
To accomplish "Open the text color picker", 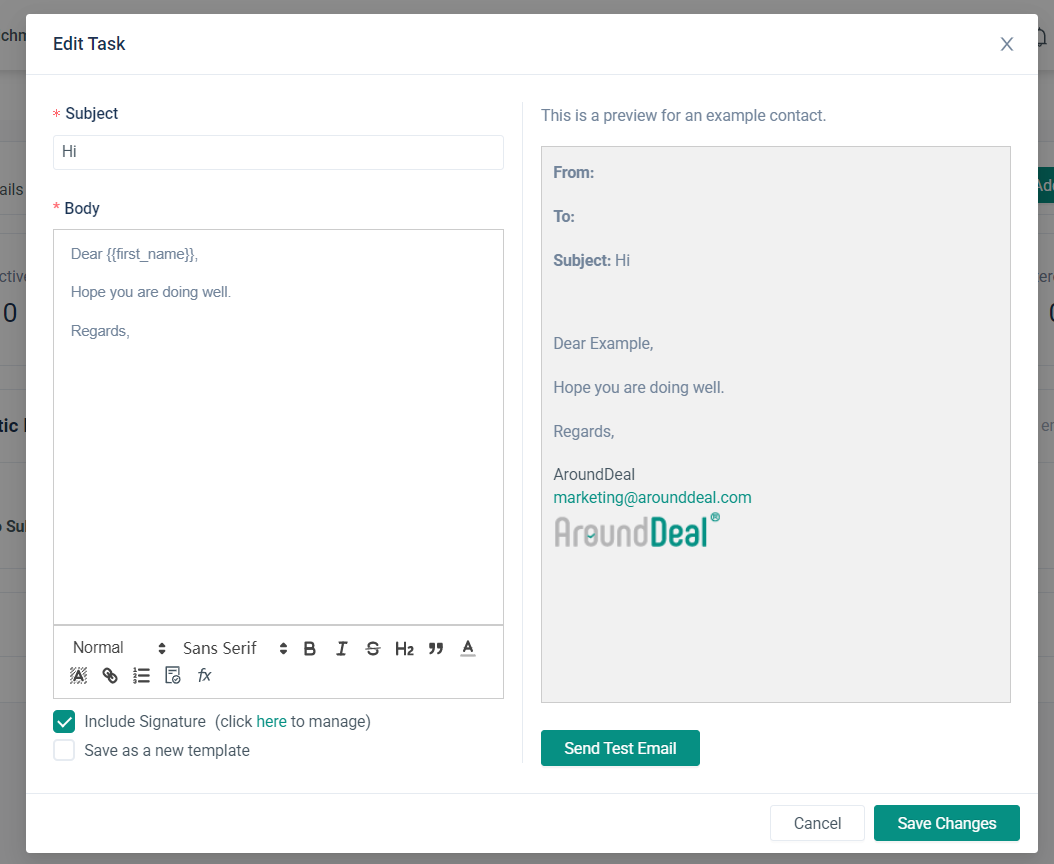I will [467, 649].
